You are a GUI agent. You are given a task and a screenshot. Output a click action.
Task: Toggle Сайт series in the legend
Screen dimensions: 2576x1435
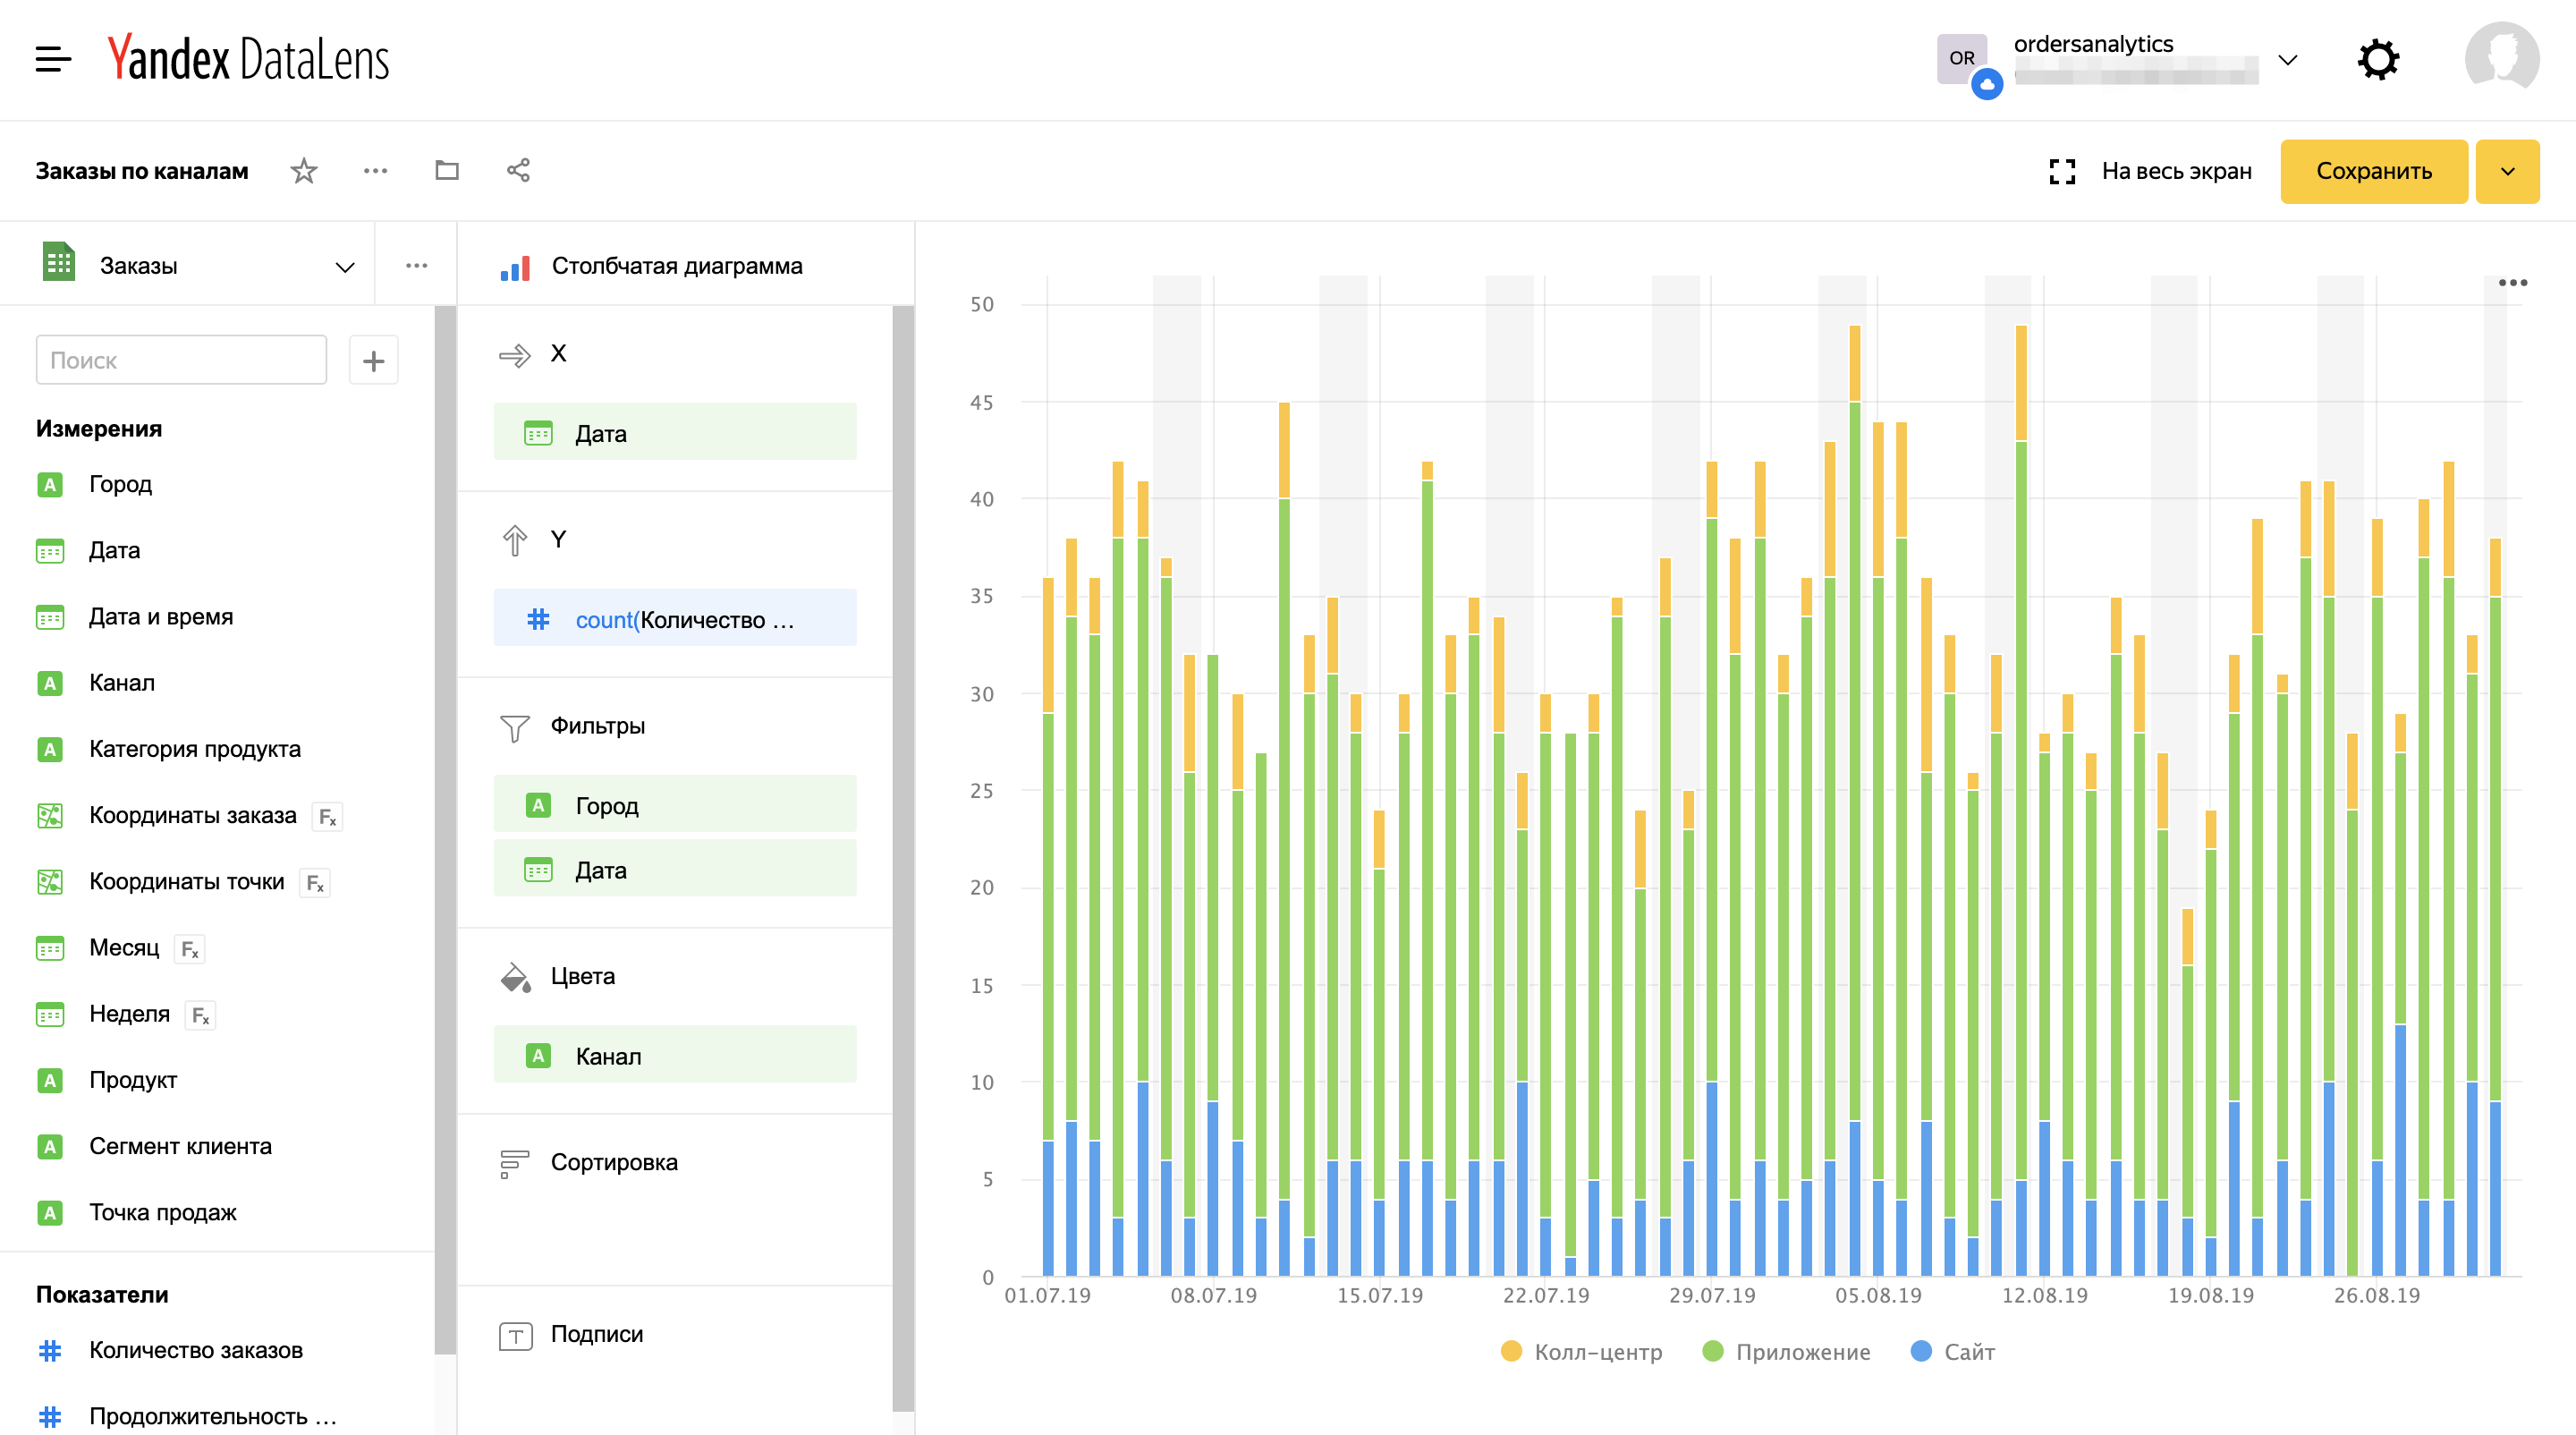tap(1952, 1352)
